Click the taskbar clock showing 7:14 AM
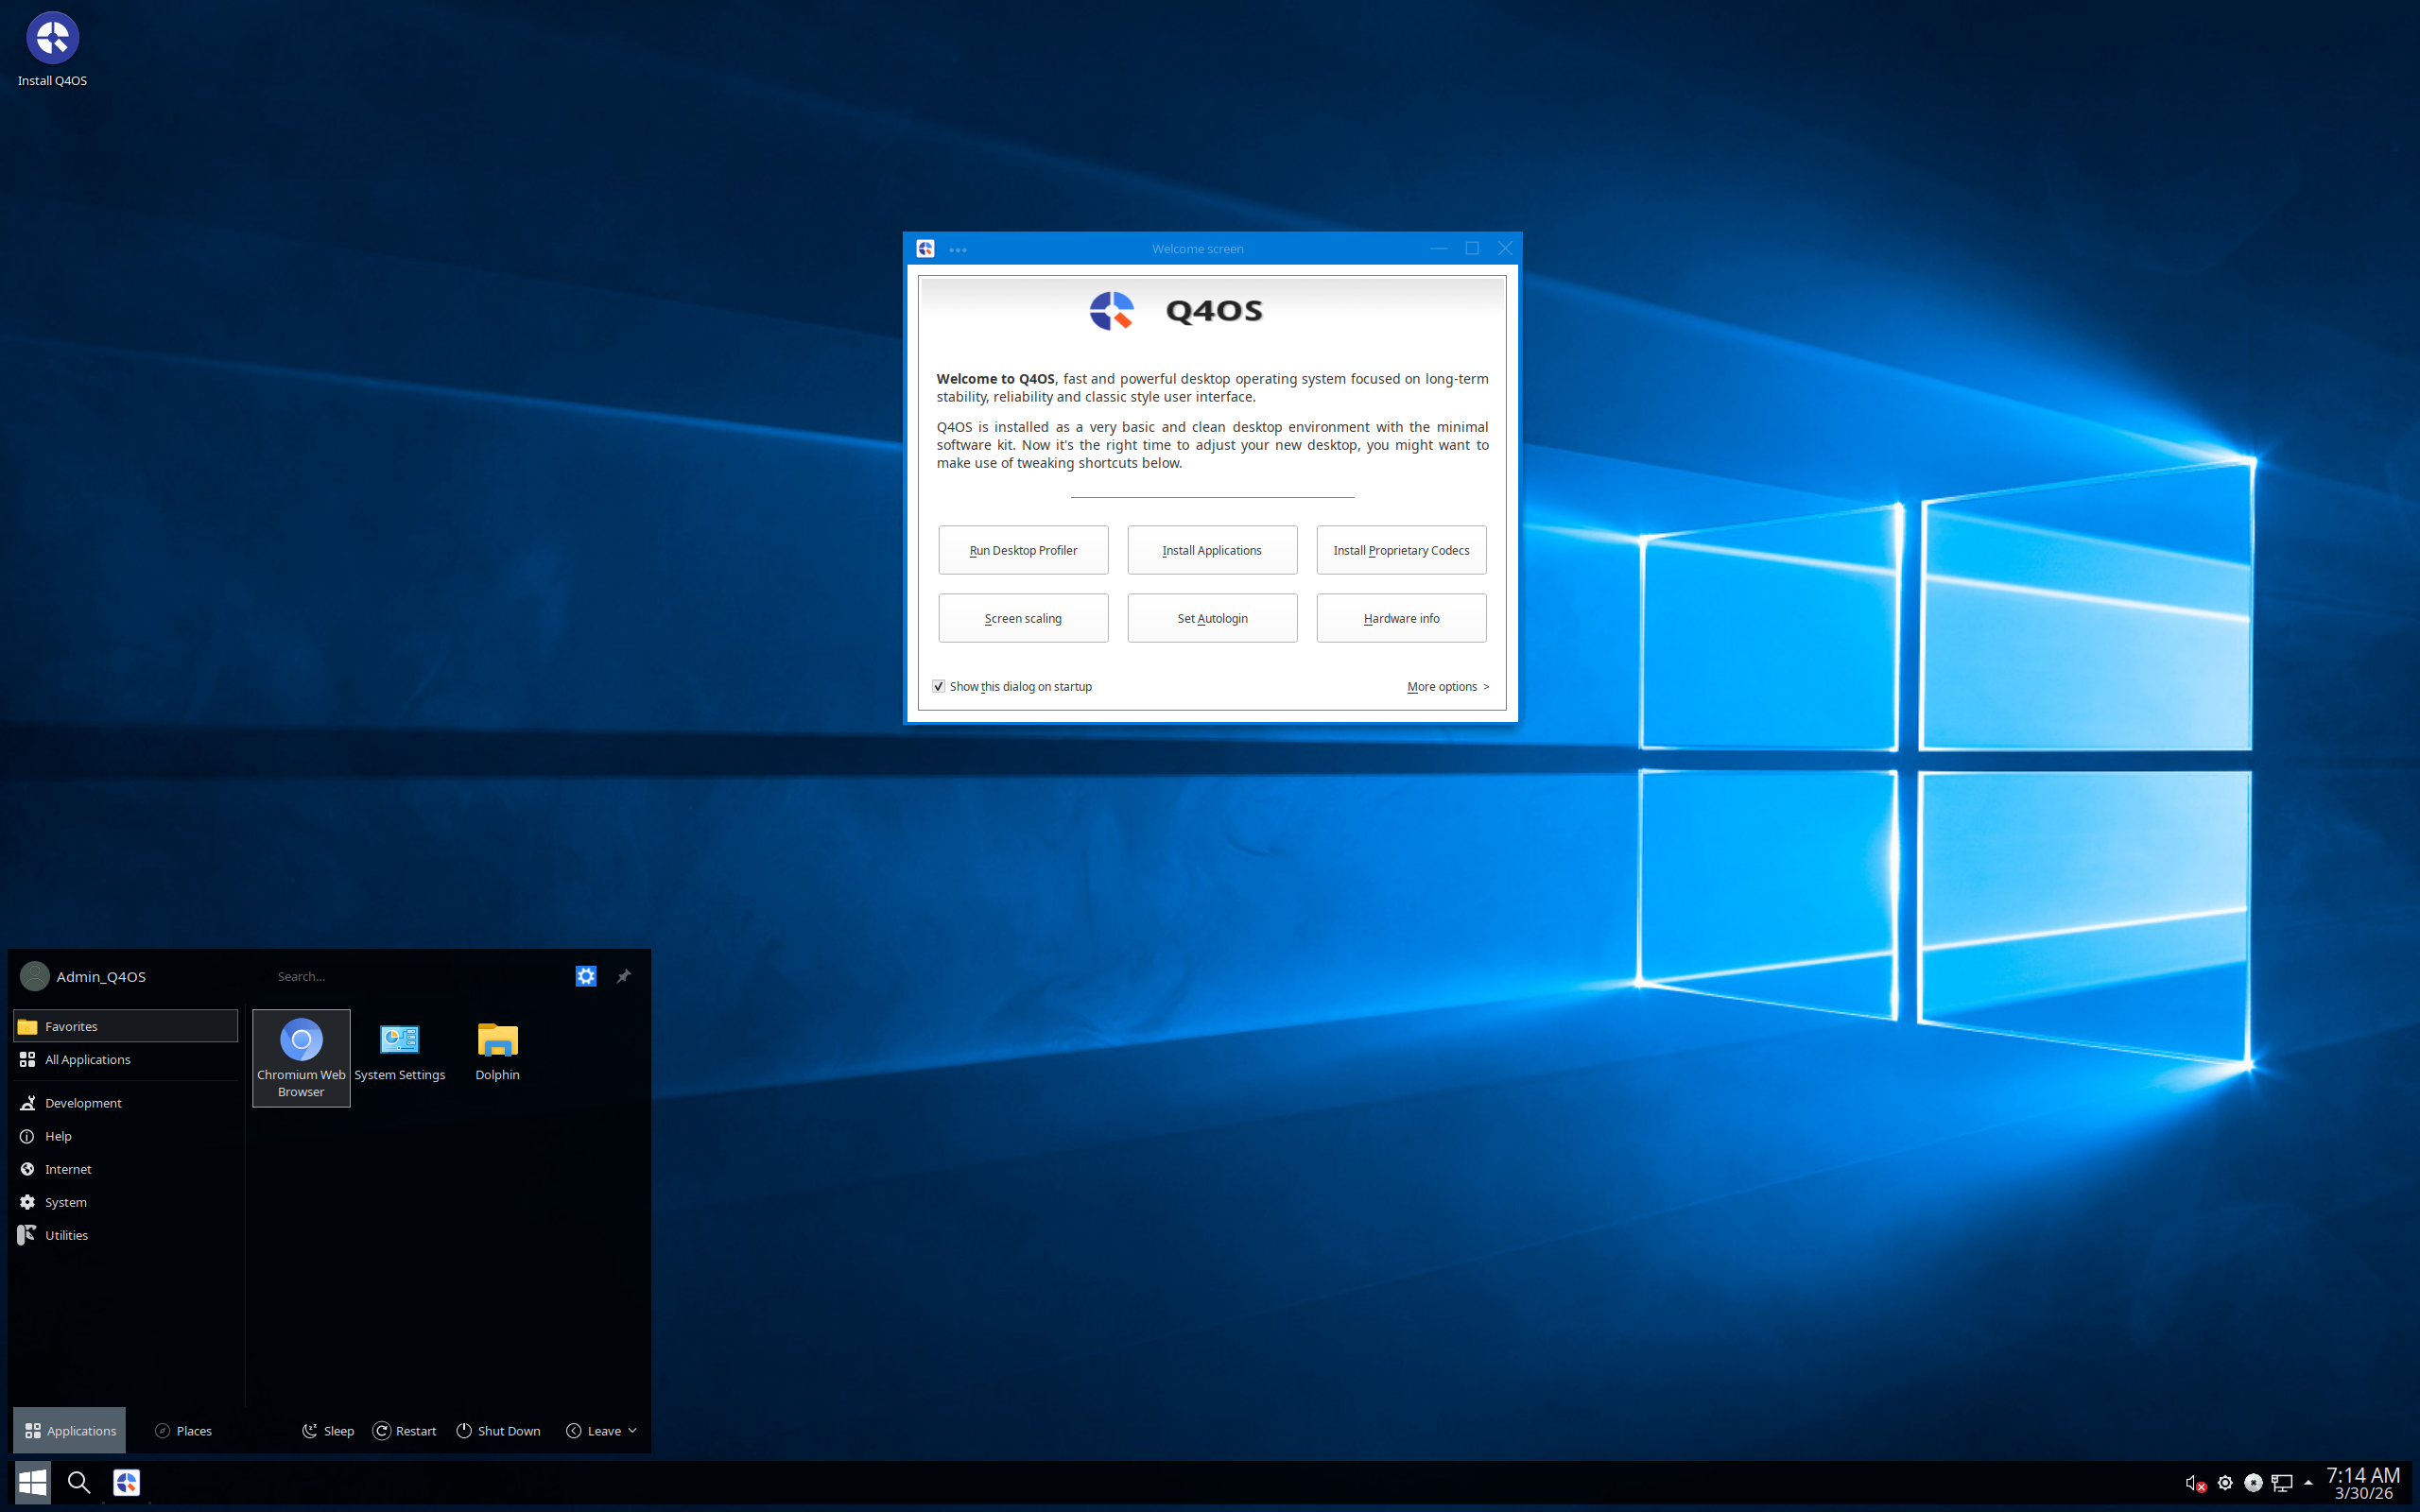 2363,1483
